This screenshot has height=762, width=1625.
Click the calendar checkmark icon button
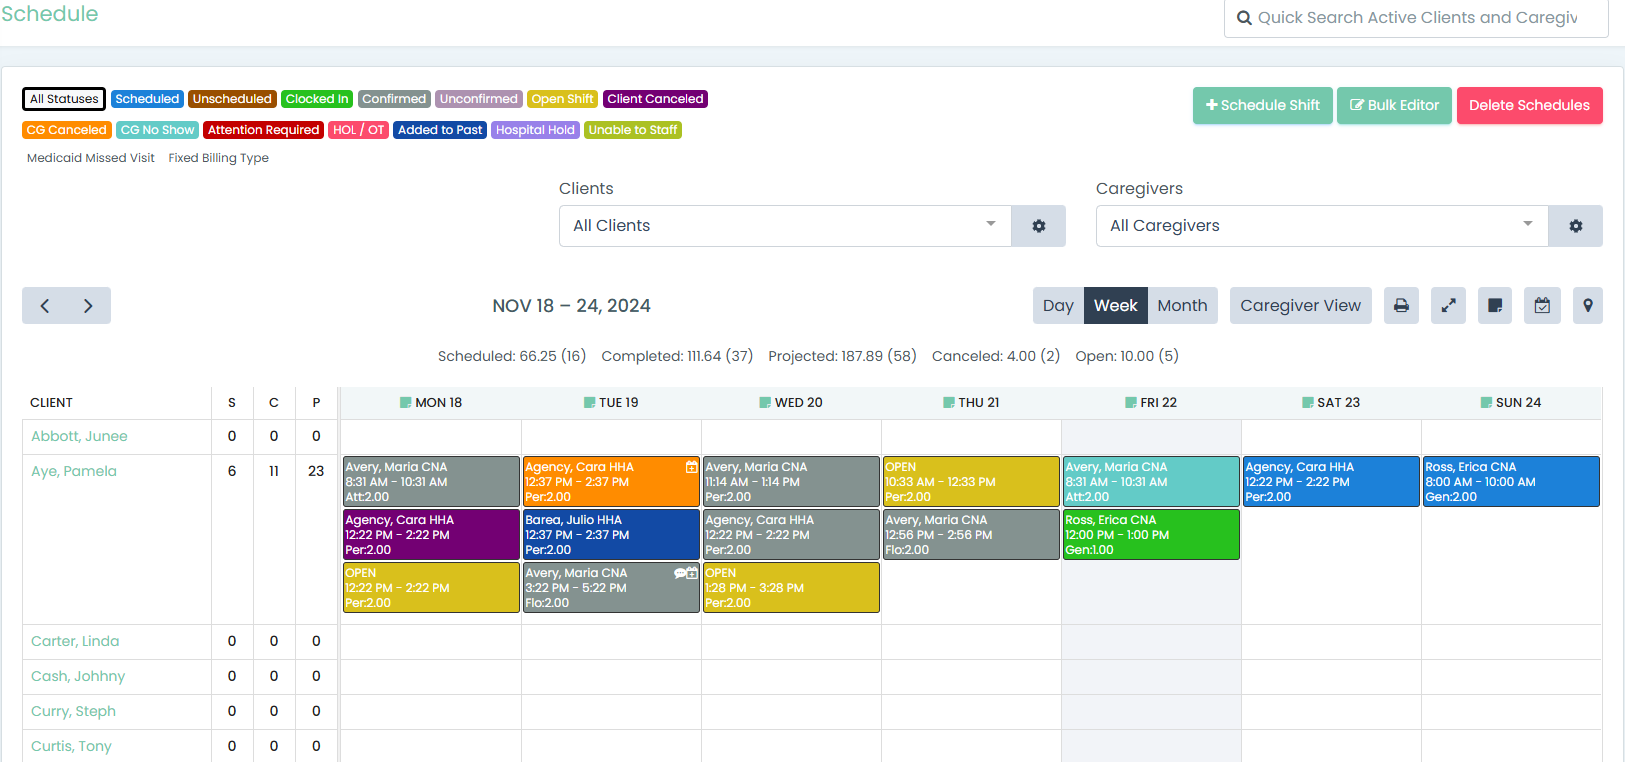tap(1542, 306)
